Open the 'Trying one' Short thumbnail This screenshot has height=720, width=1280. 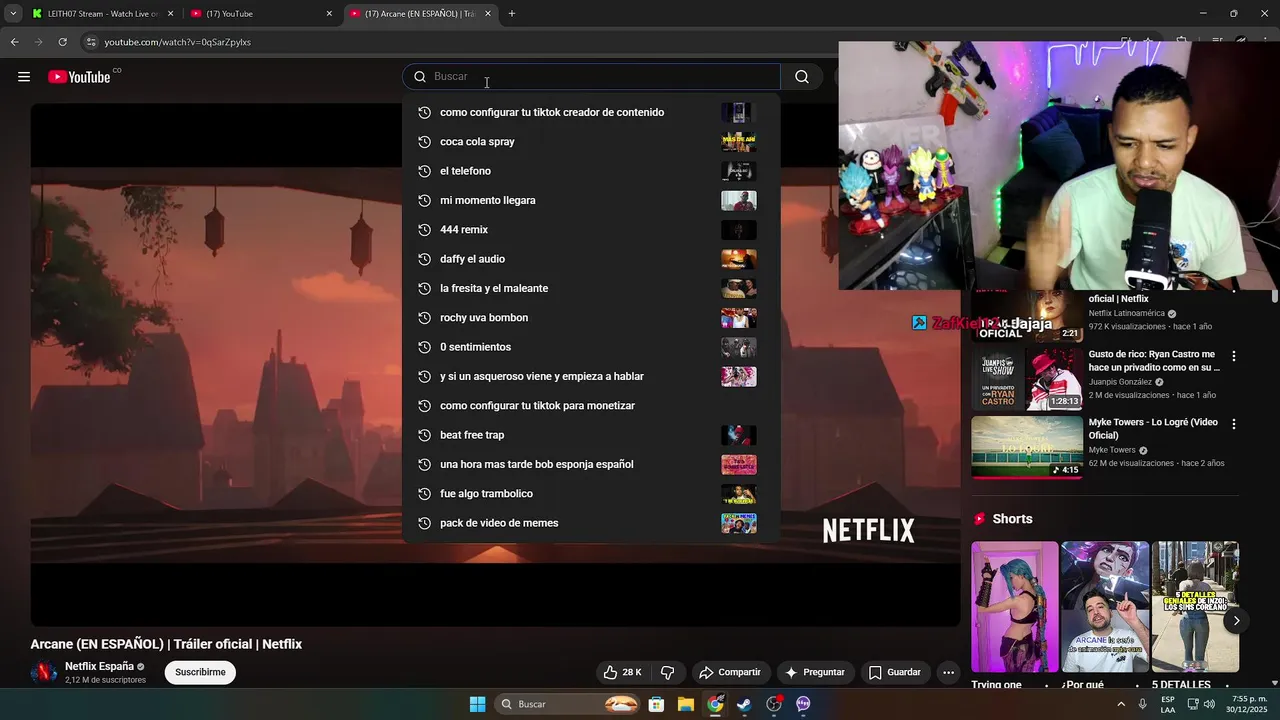tap(1014, 607)
